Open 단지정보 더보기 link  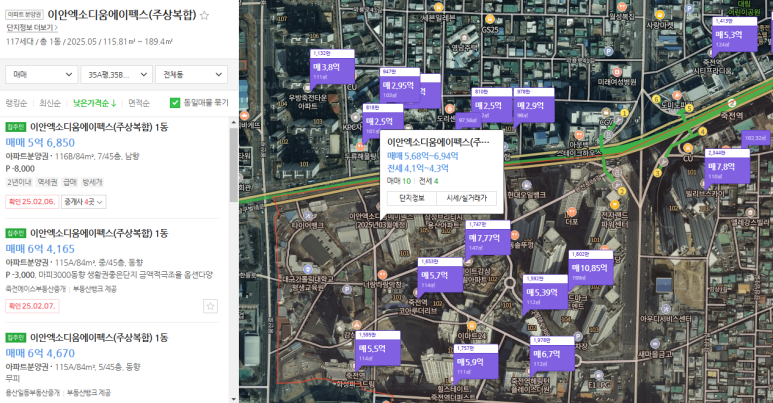(32, 28)
